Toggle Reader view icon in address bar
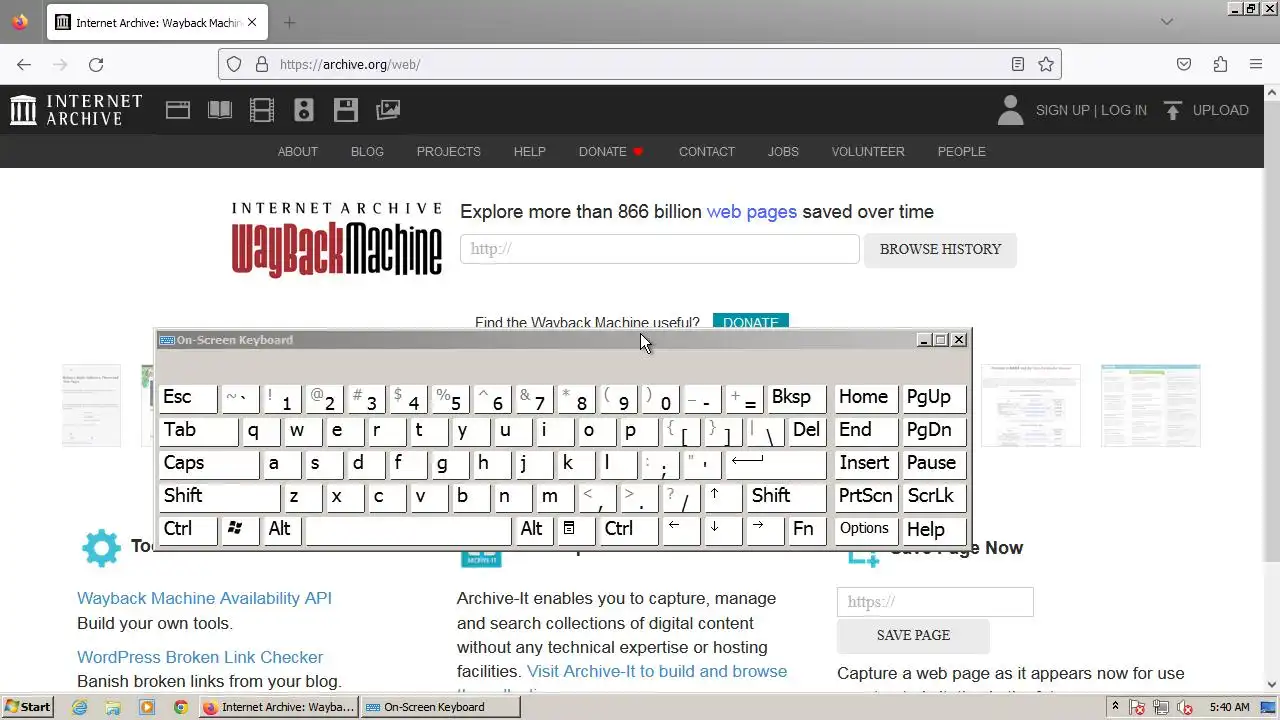The image size is (1280, 720). [1018, 64]
